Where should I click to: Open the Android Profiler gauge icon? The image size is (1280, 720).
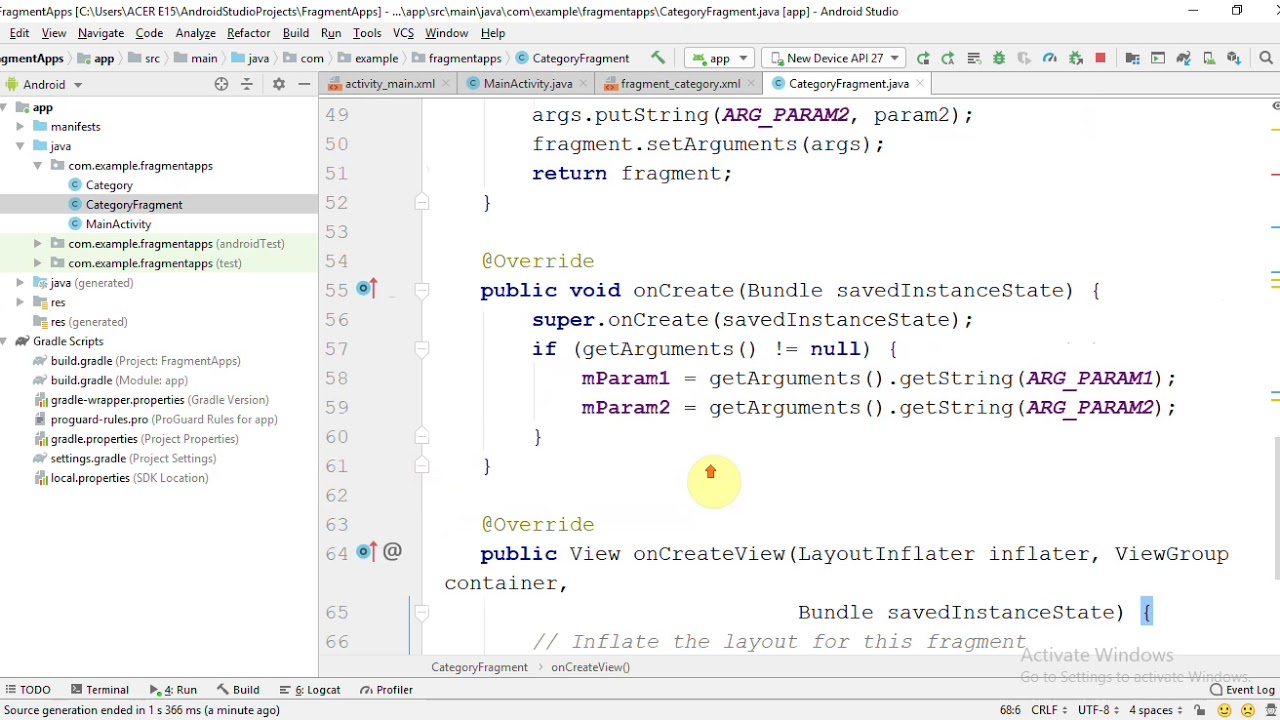(x=1050, y=58)
